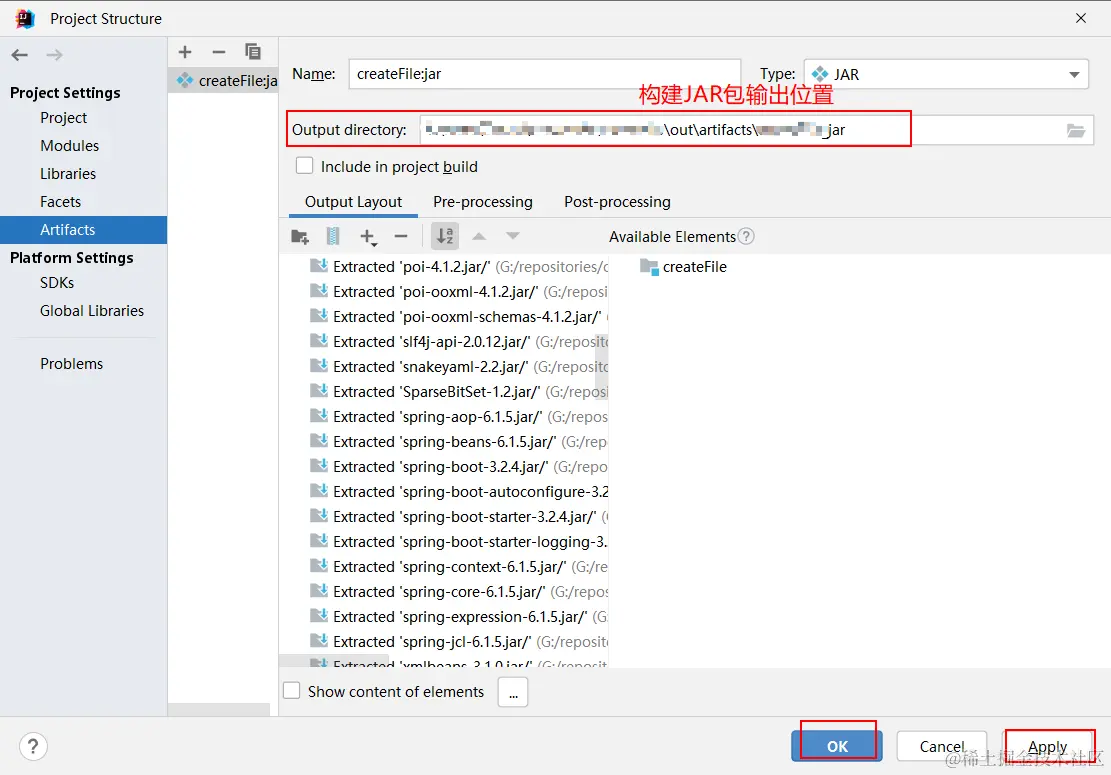Open the help button at bottom left

point(33,746)
